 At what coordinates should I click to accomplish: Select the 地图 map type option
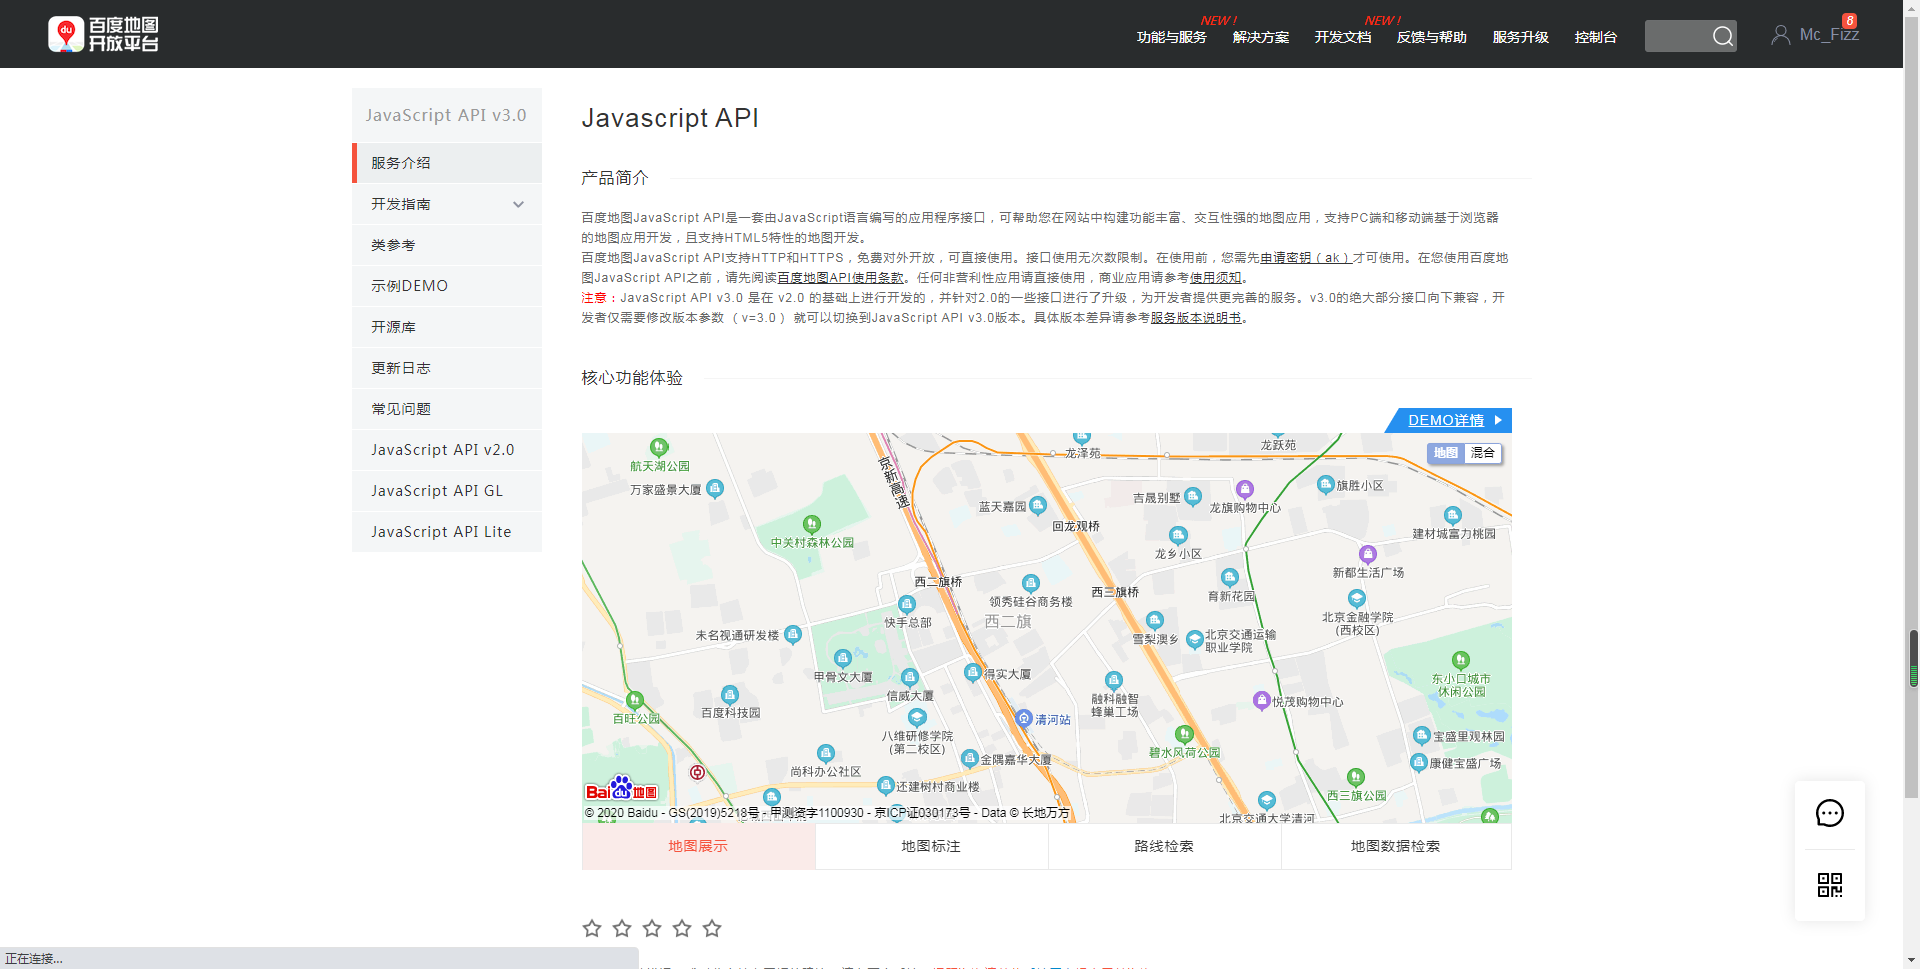1445,453
